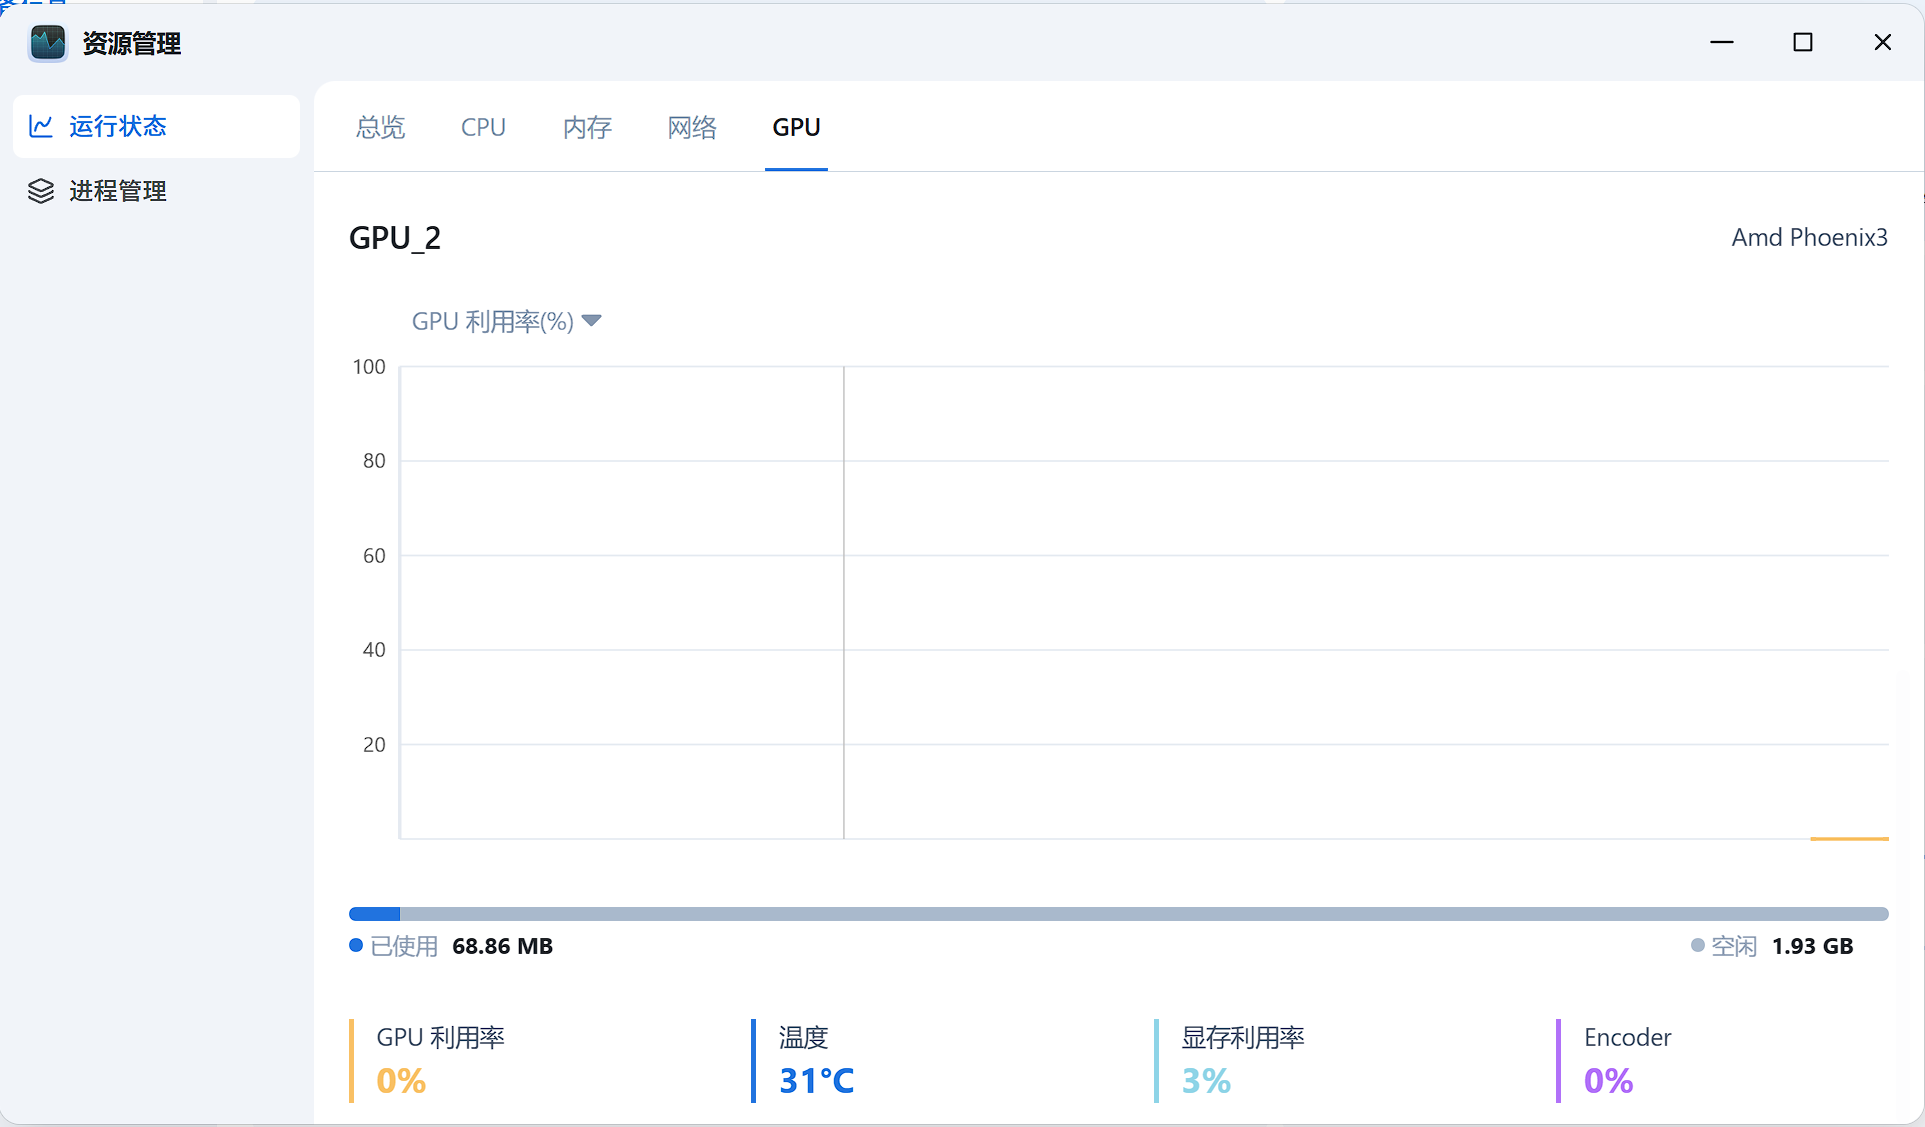Open 运行状态 in the sidebar

tap(117, 126)
